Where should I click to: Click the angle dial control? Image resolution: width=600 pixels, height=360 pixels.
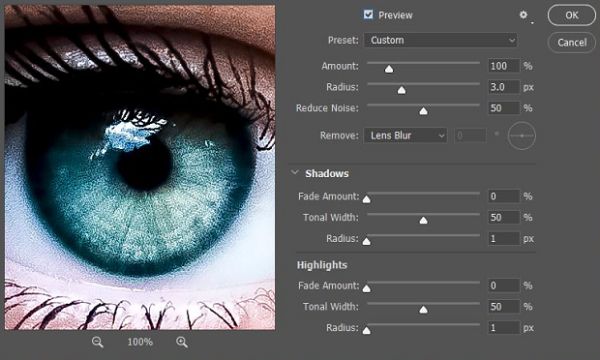coord(522,136)
